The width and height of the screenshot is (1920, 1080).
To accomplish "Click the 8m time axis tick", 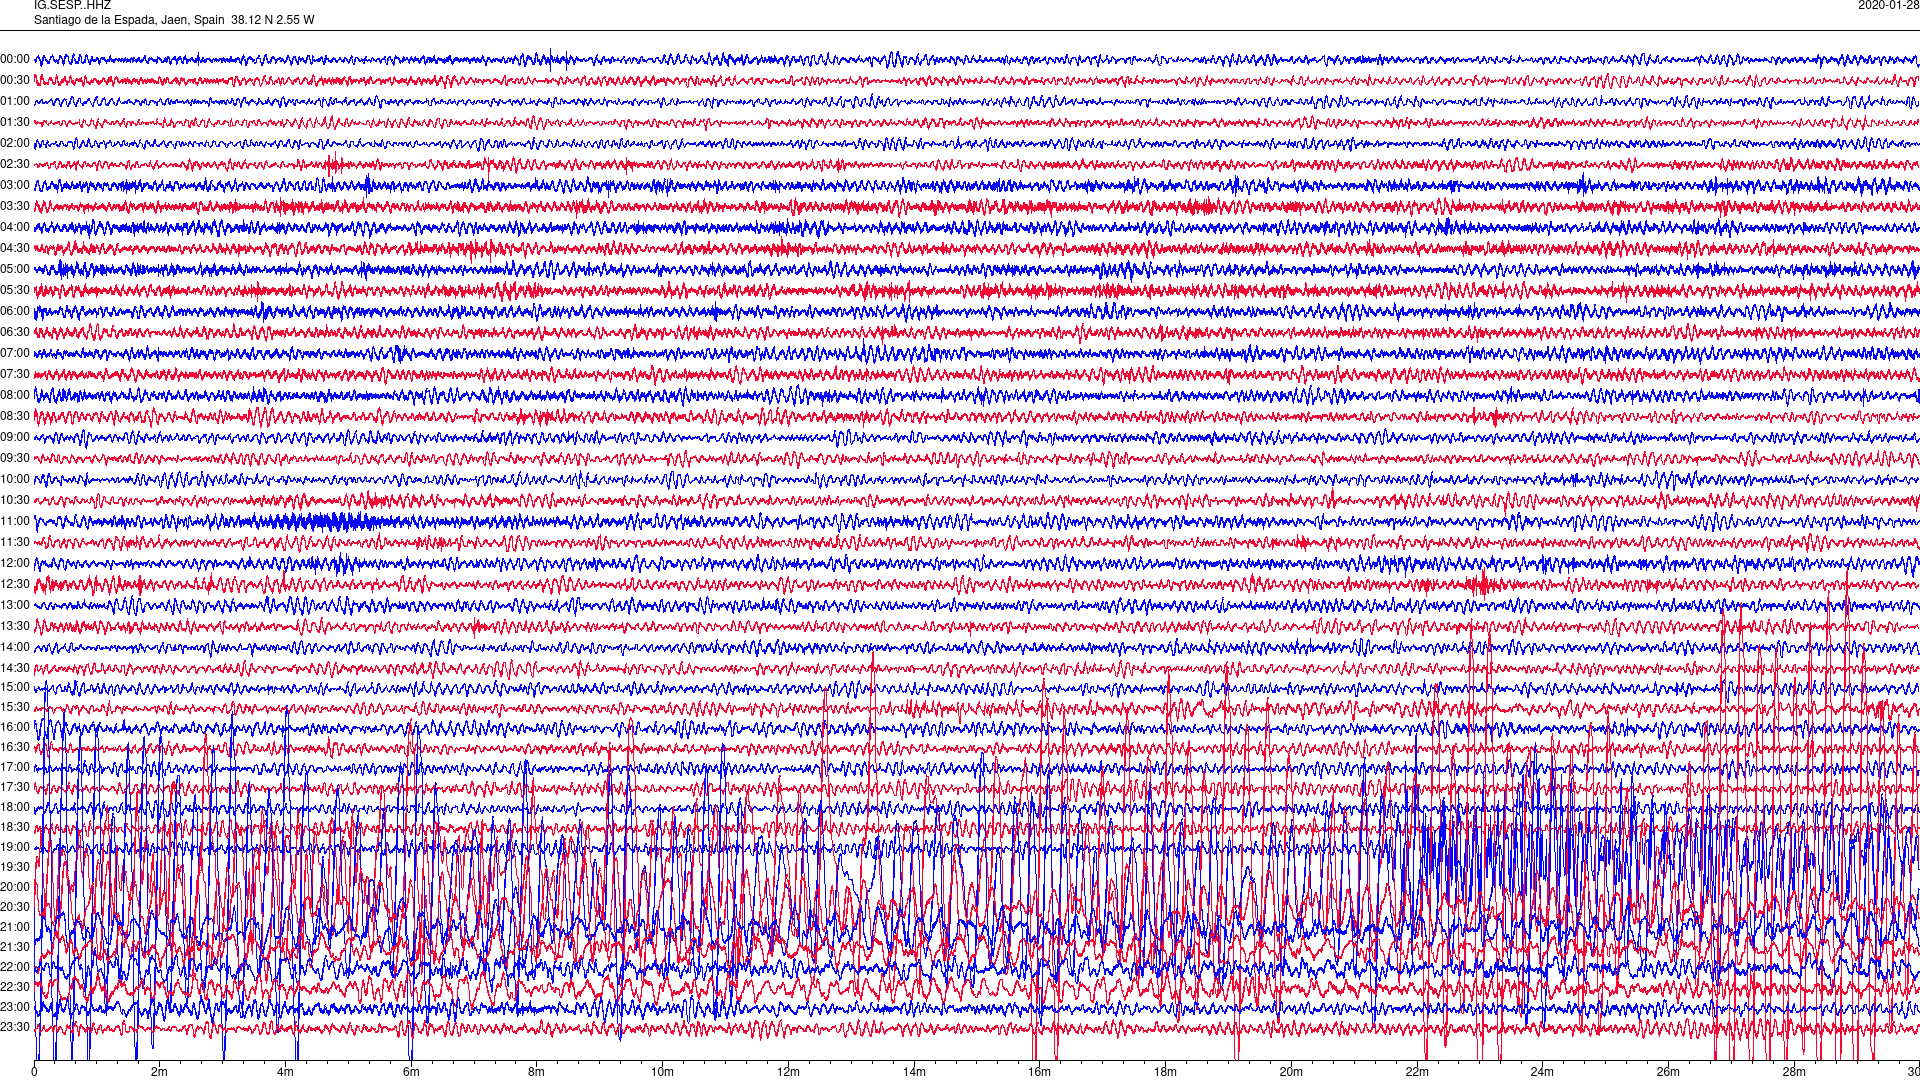I will (x=537, y=1072).
